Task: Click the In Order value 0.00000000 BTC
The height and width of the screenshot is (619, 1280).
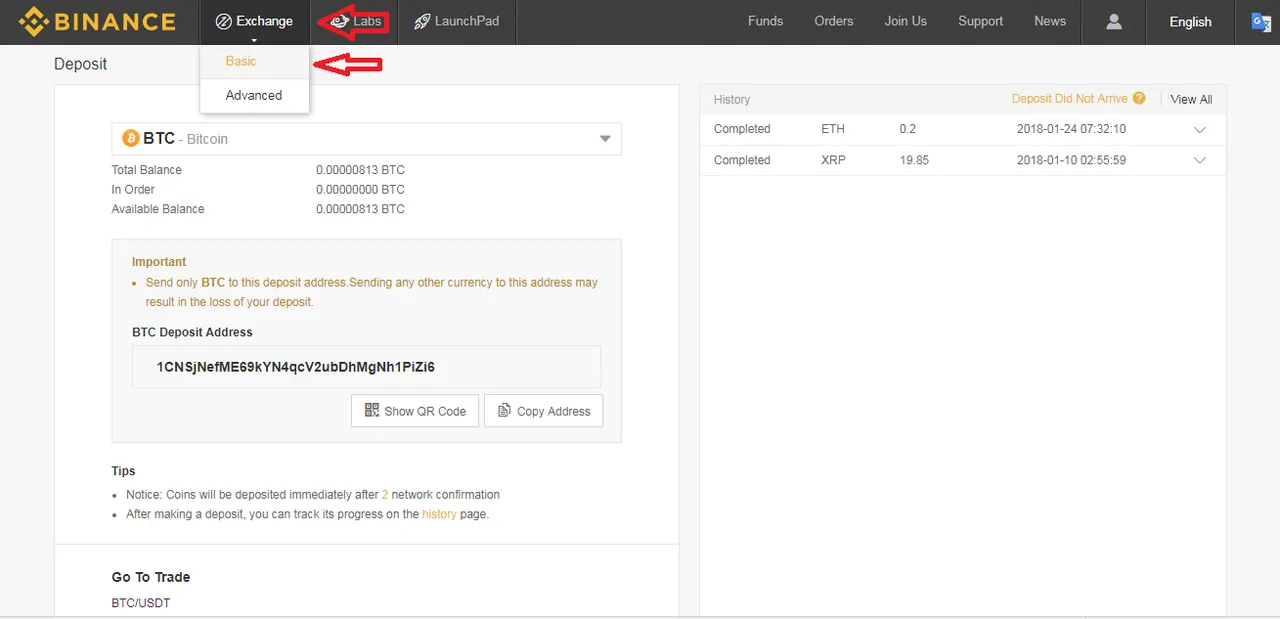Action: (x=360, y=189)
